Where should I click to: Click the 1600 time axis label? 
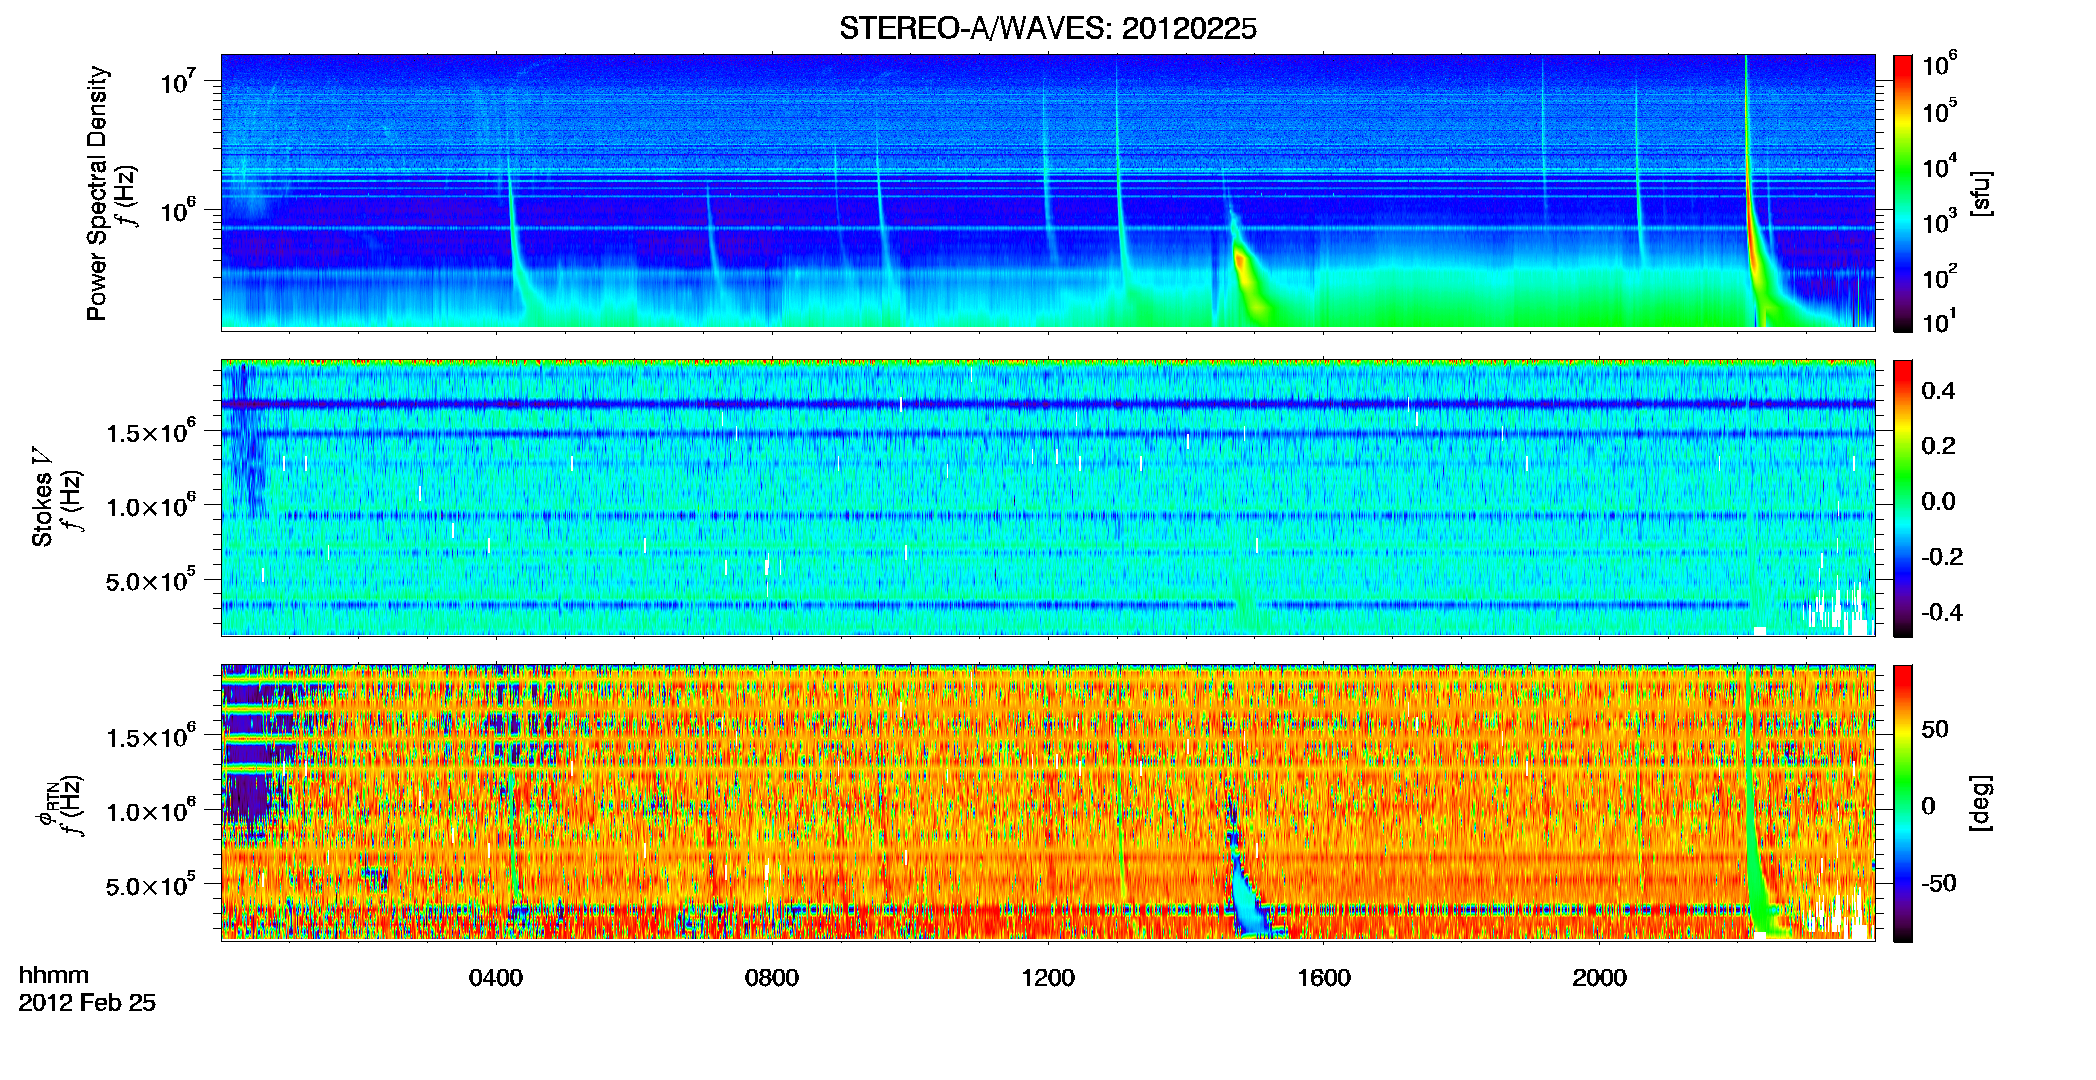coord(1324,977)
